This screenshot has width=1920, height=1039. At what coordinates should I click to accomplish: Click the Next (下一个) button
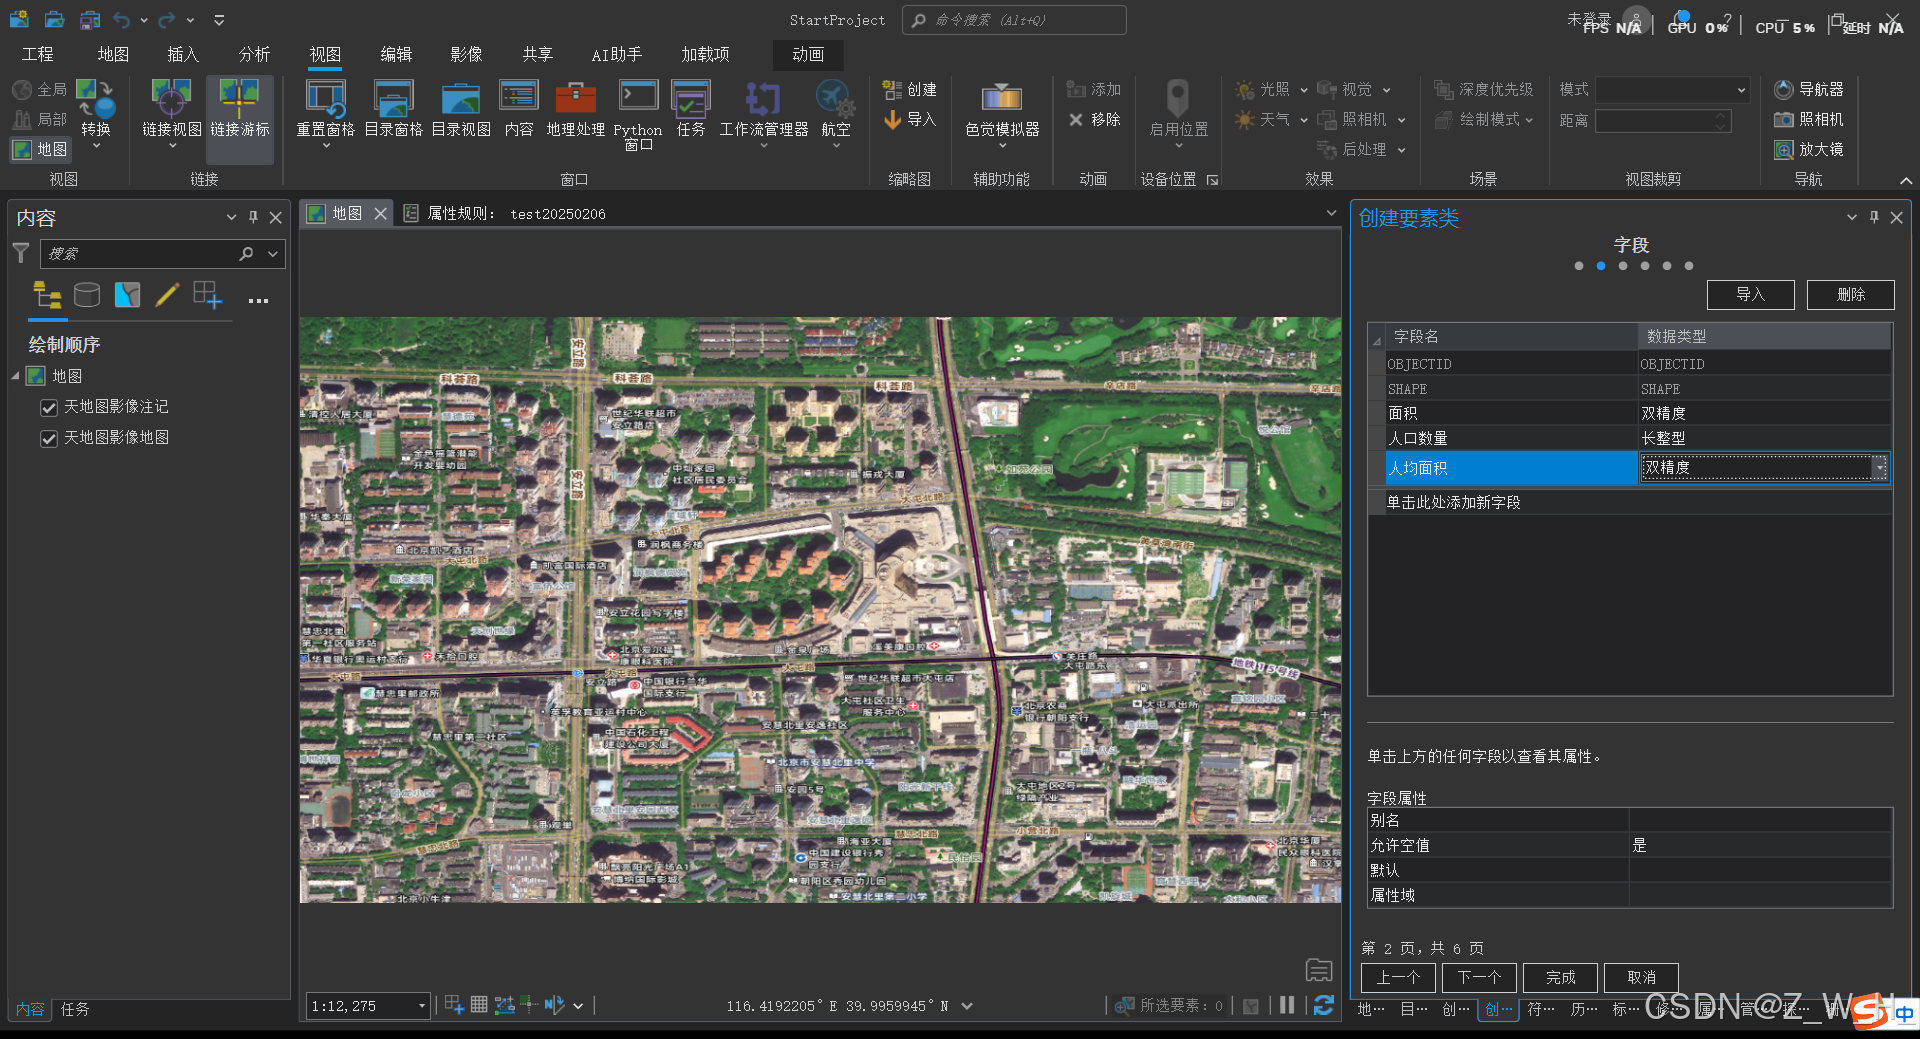click(1479, 977)
